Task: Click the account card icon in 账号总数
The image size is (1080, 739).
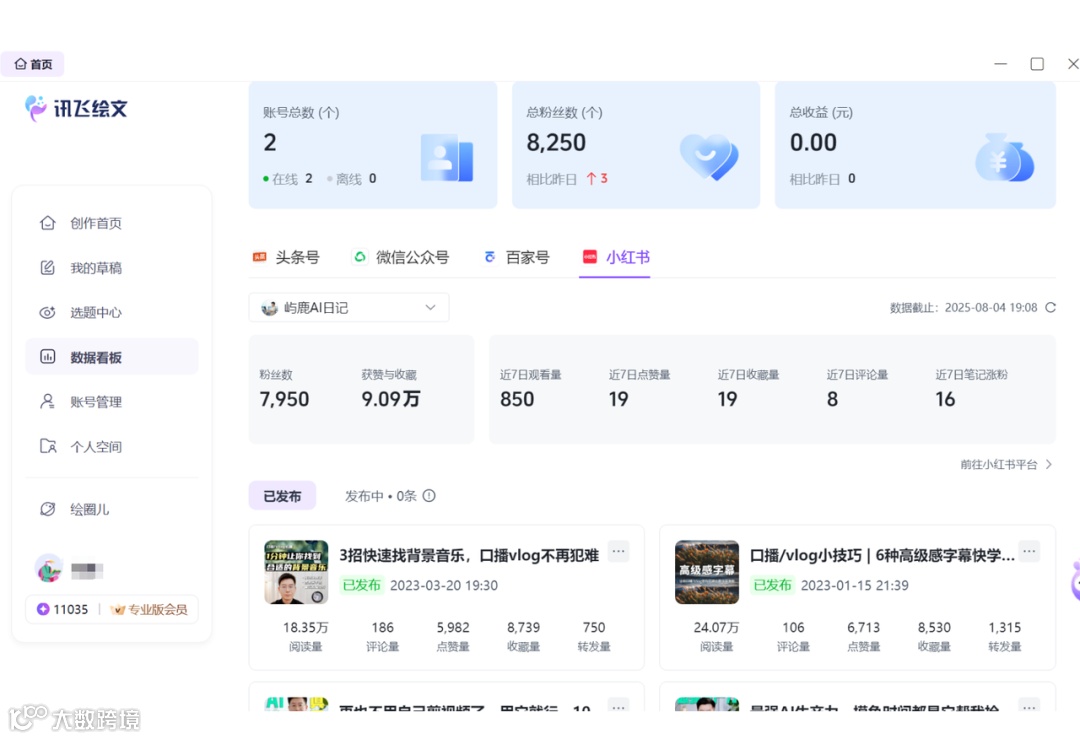Action: point(447,157)
